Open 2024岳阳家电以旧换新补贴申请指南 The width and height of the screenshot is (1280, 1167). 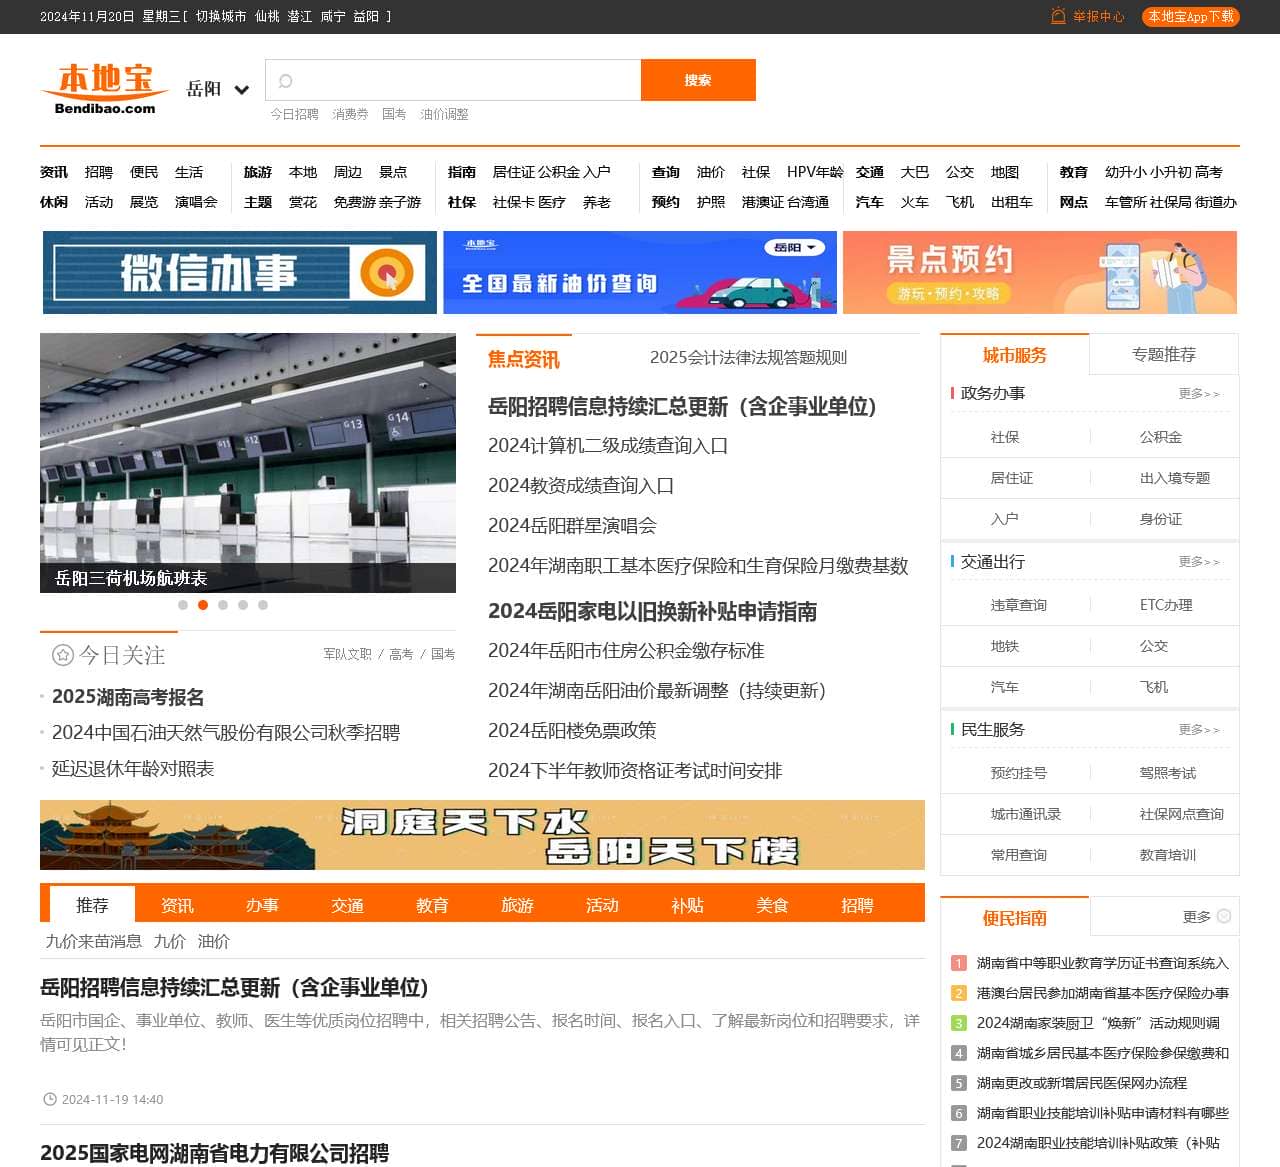pos(652,611)
